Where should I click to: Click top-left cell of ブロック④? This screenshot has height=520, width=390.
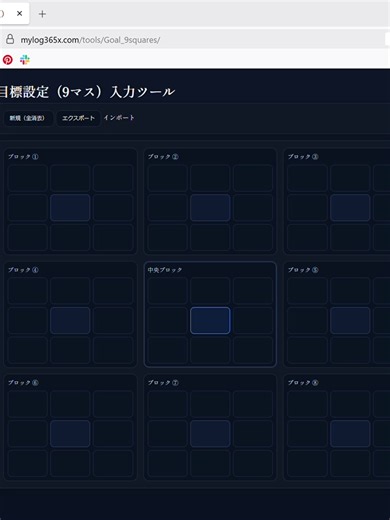[27, 291]
